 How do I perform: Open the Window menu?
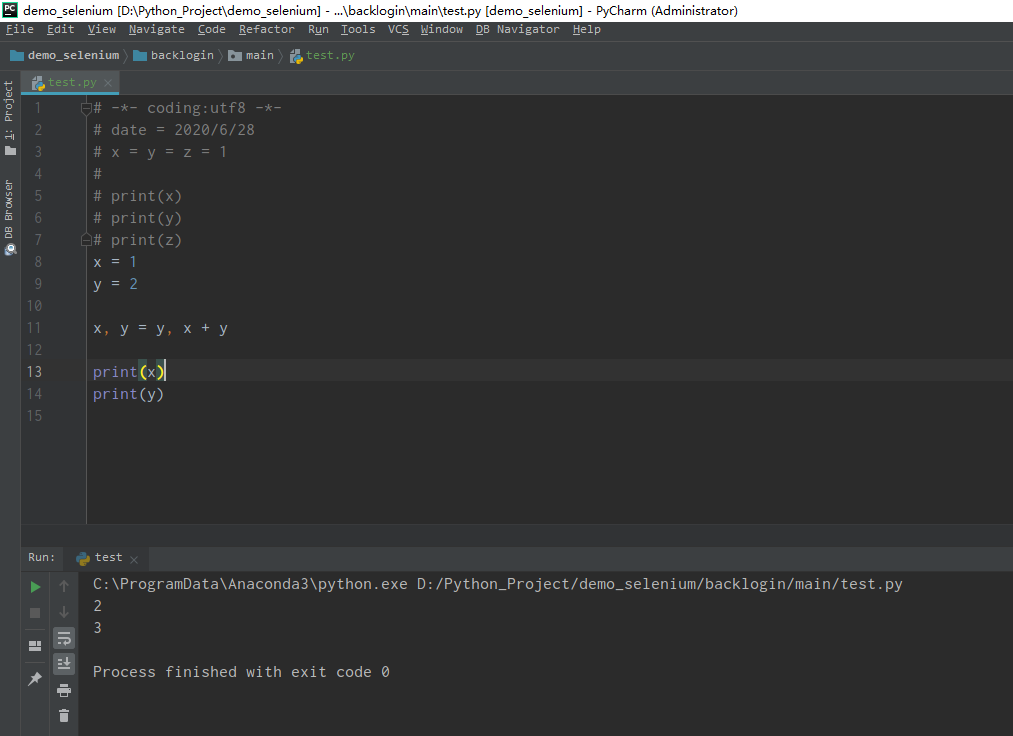442,29
